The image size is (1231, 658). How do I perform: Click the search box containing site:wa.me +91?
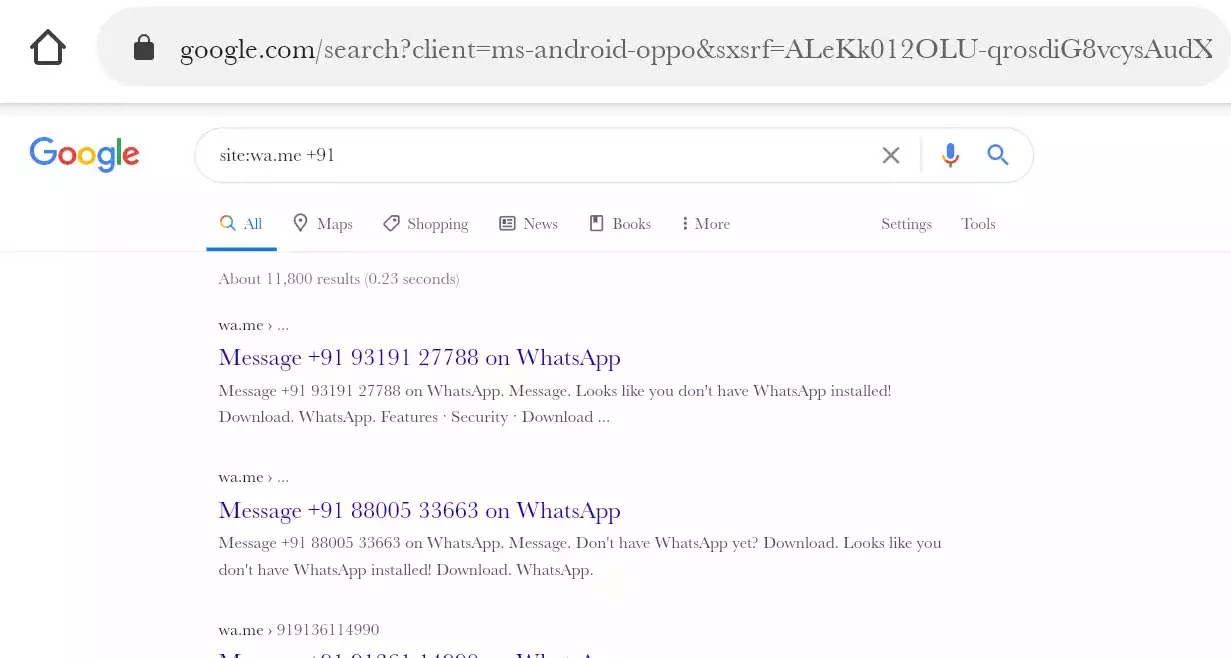pyautogui.click(x=613, y=155)
